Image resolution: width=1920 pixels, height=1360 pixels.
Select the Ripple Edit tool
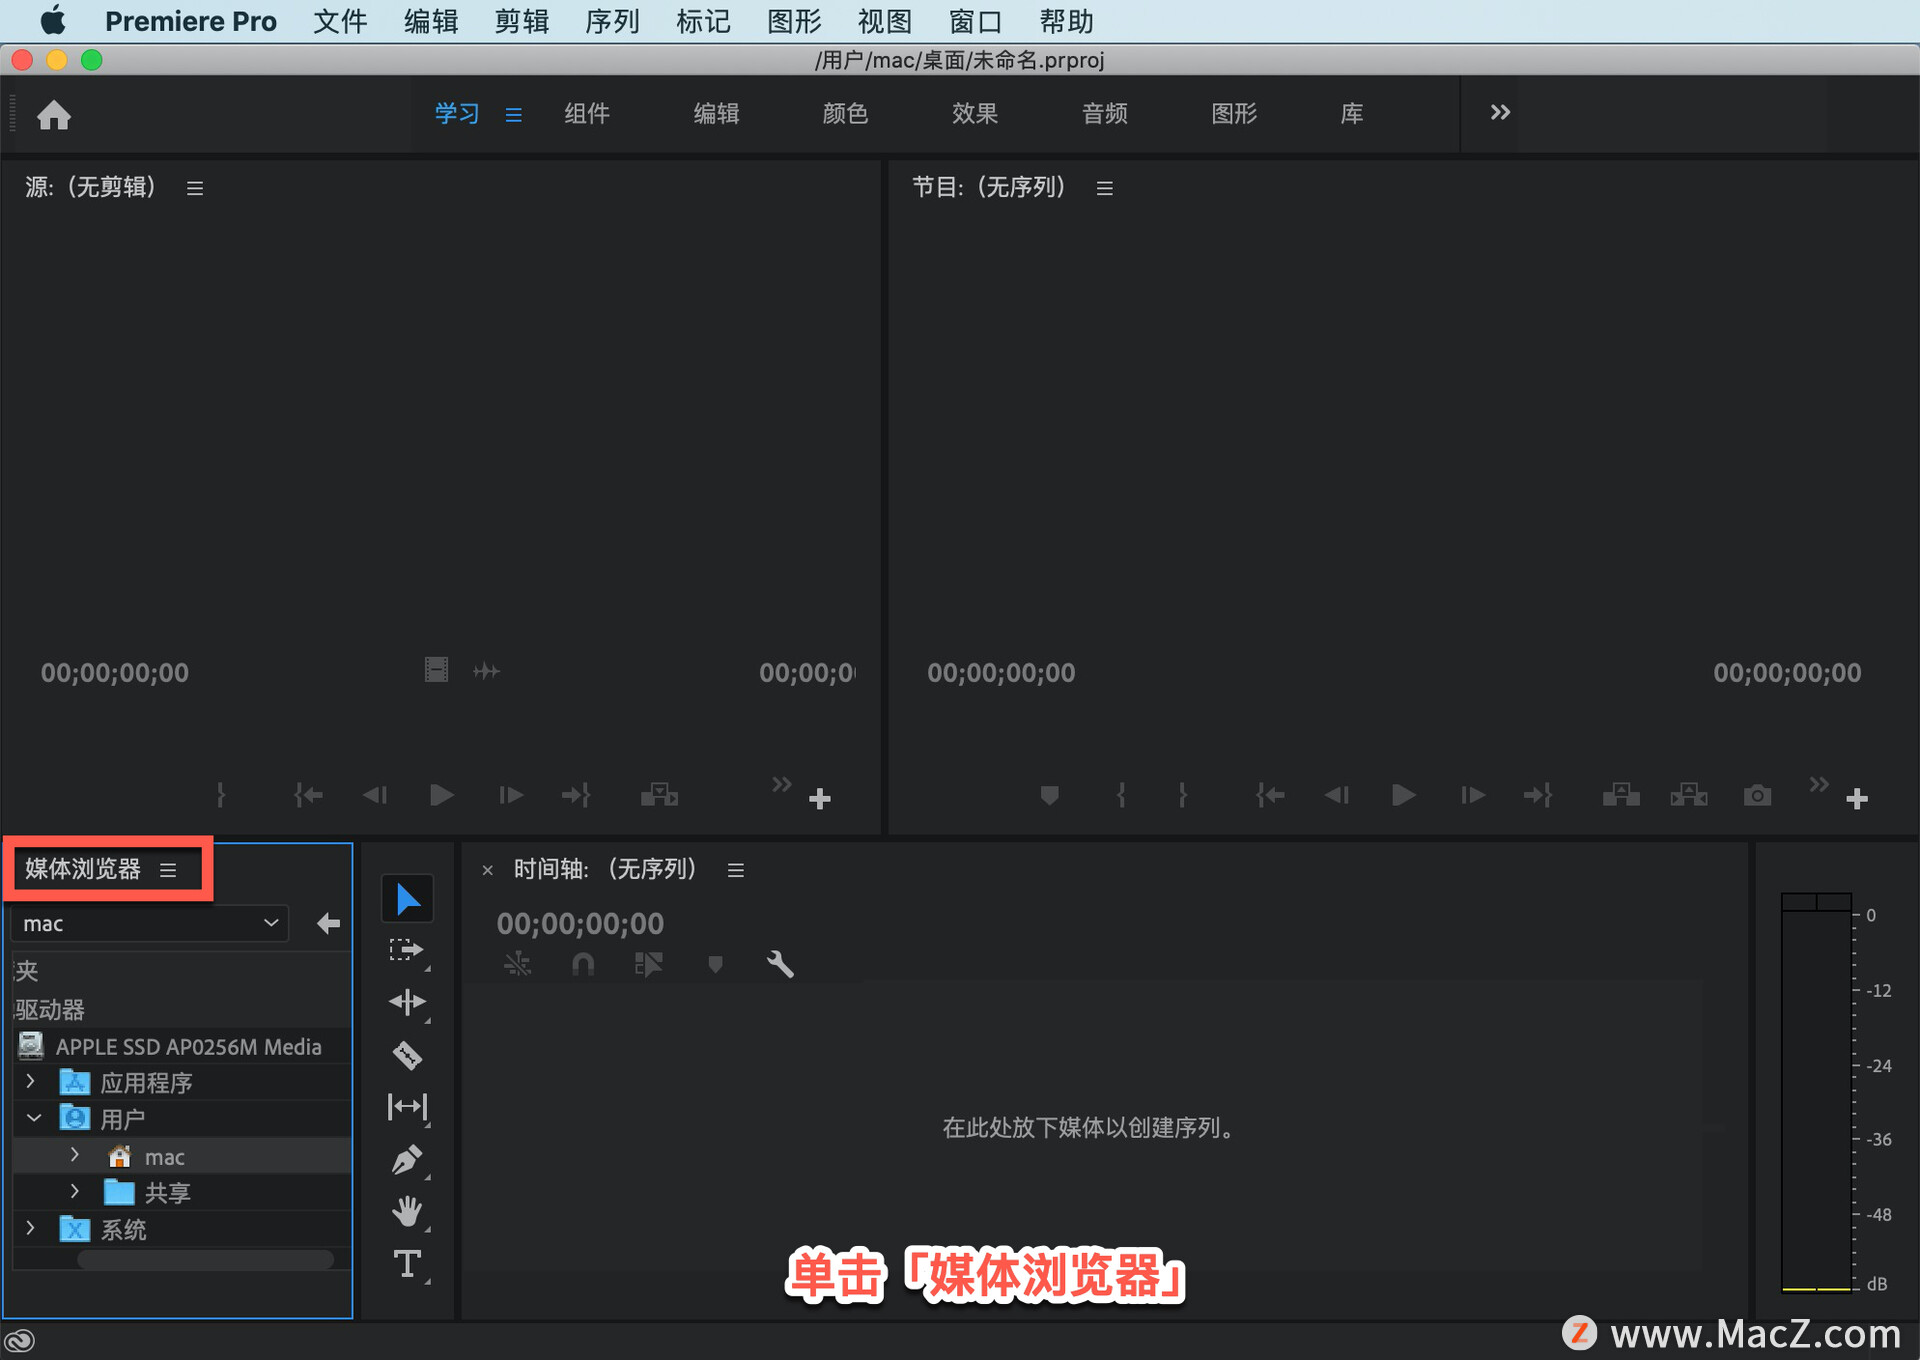pos(407,1002)
